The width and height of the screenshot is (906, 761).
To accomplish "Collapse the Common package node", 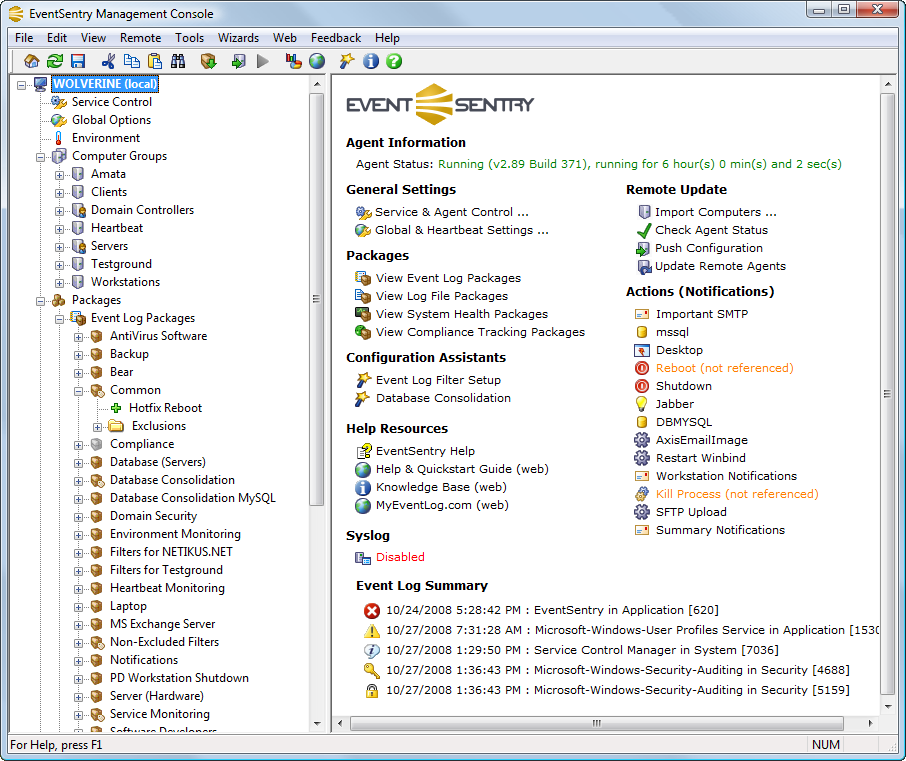I will coord(78,391).
